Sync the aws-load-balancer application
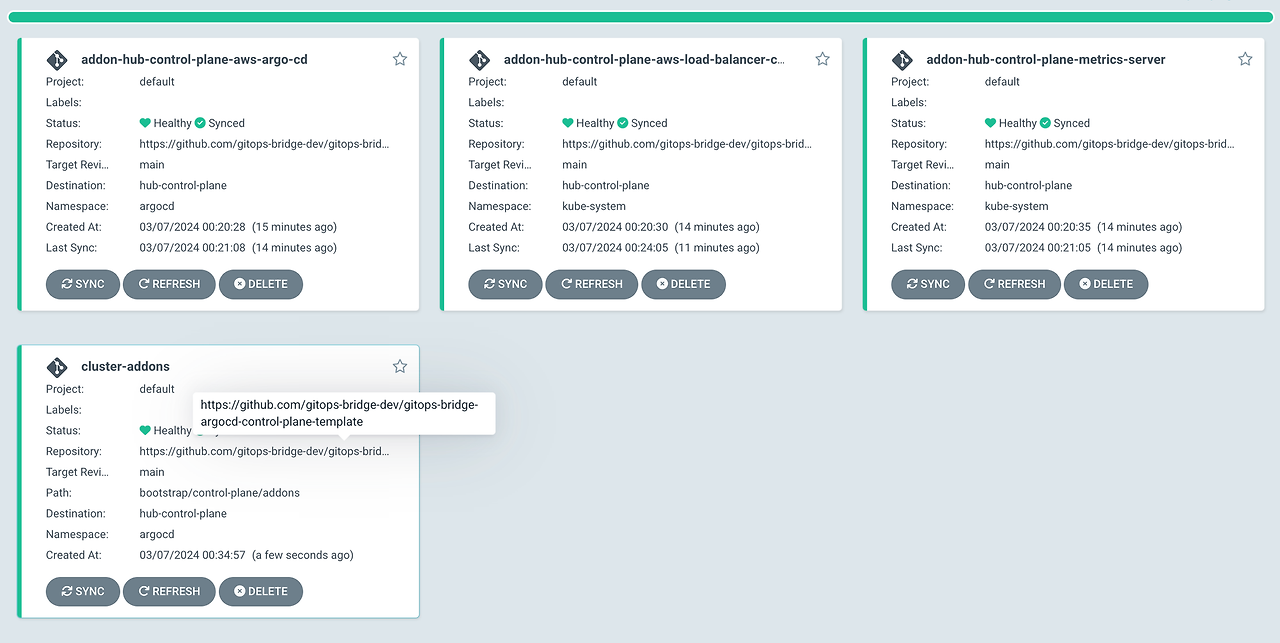 point(505,284)
